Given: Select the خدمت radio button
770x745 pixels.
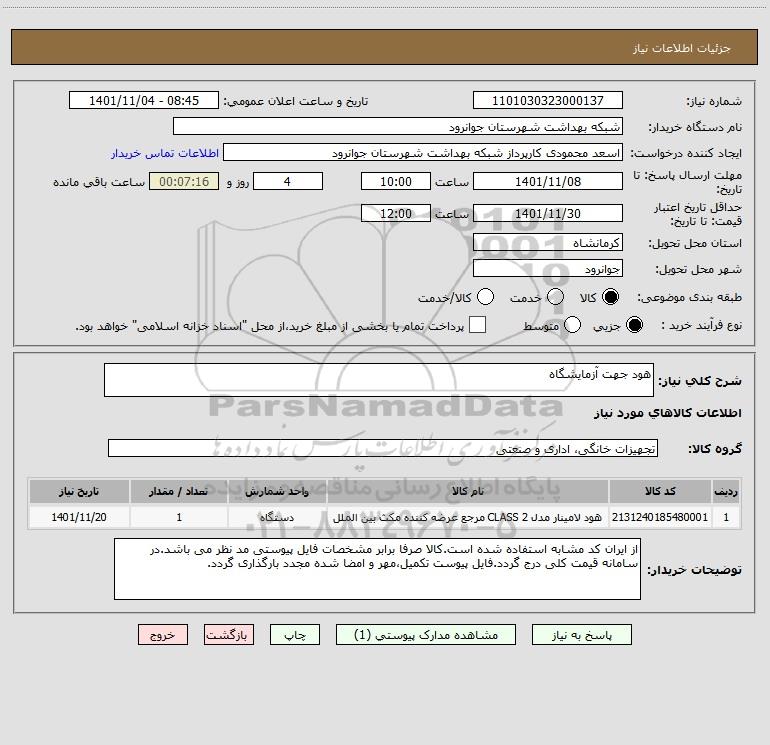Looking at the screenshot, I should tap(555, 297).
